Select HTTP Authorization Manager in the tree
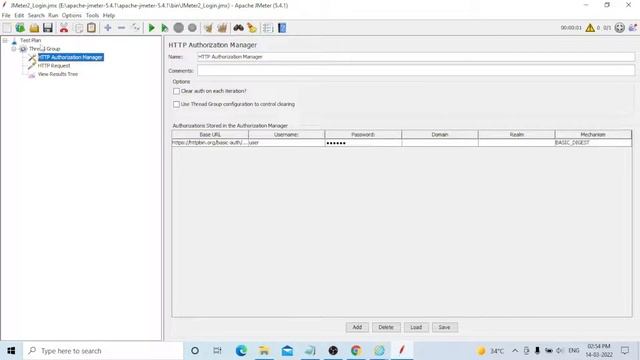The width and height of the screenshot is (640, 360). (x=70, y=57)
